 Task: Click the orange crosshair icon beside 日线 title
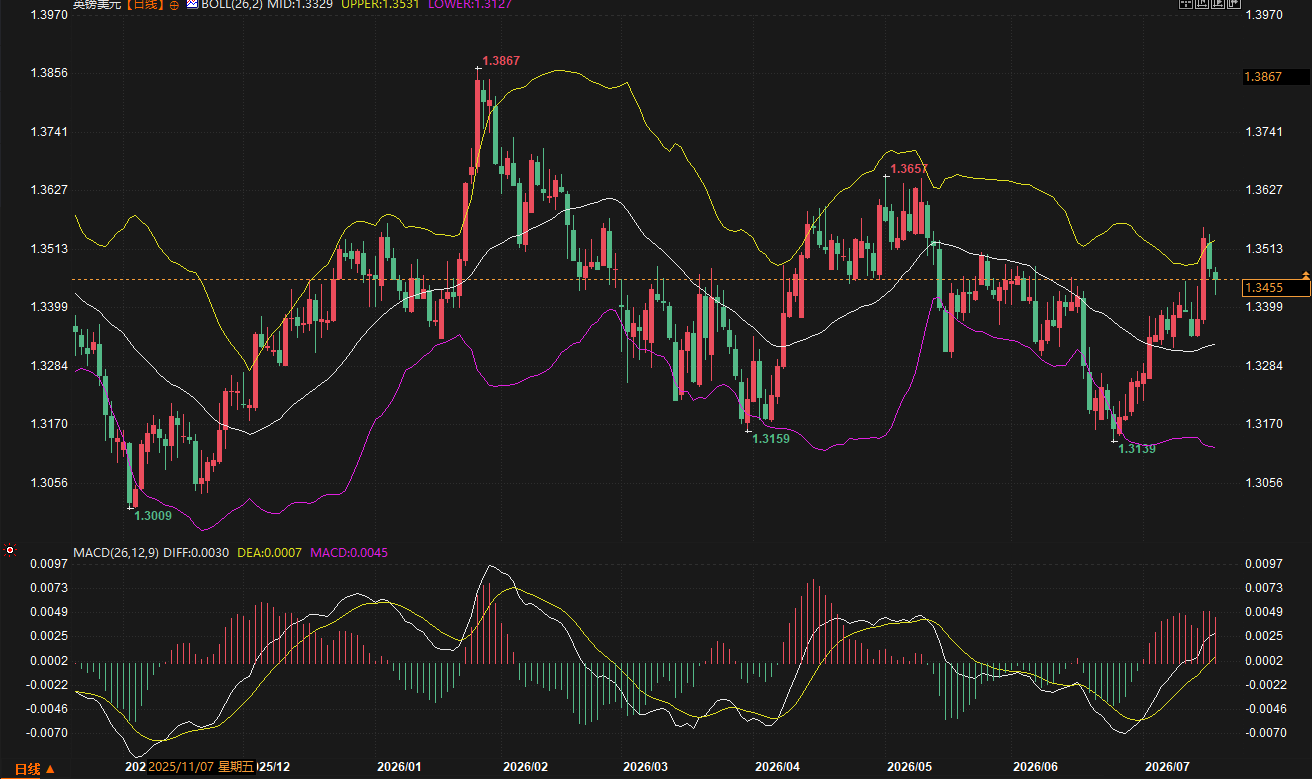pyautogui.click(x=174, y=5)
